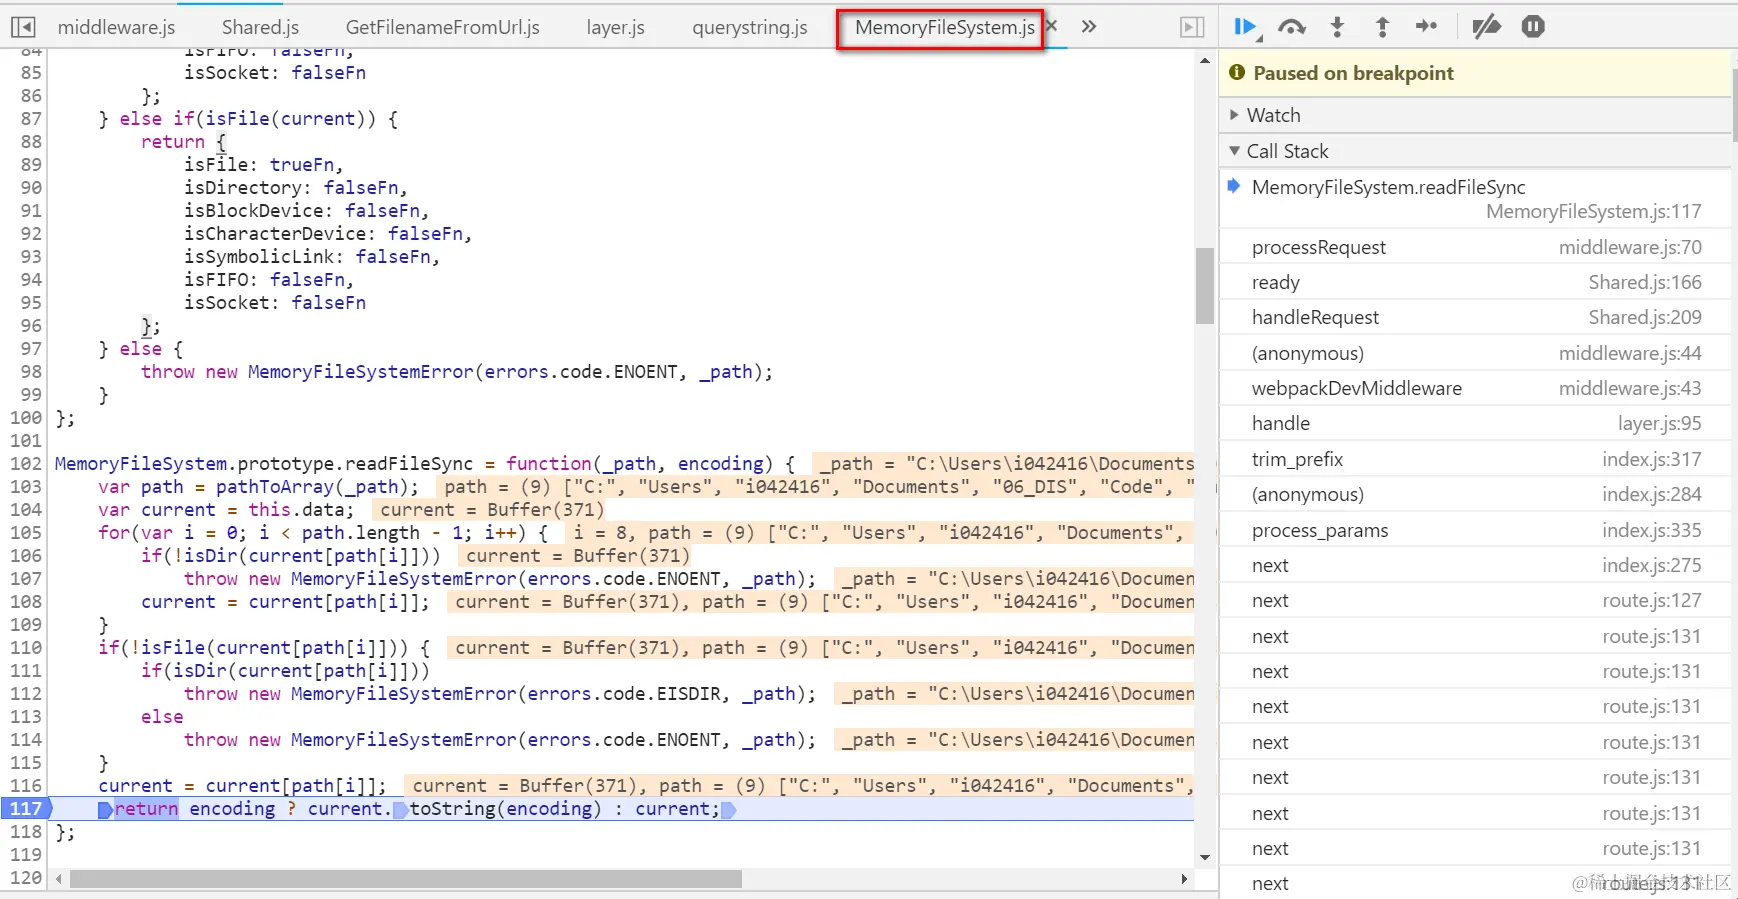This screenshot has height=899, width=1738.
Task: Click 'isCharacterDevice' property on line 92
Action: 275,233
